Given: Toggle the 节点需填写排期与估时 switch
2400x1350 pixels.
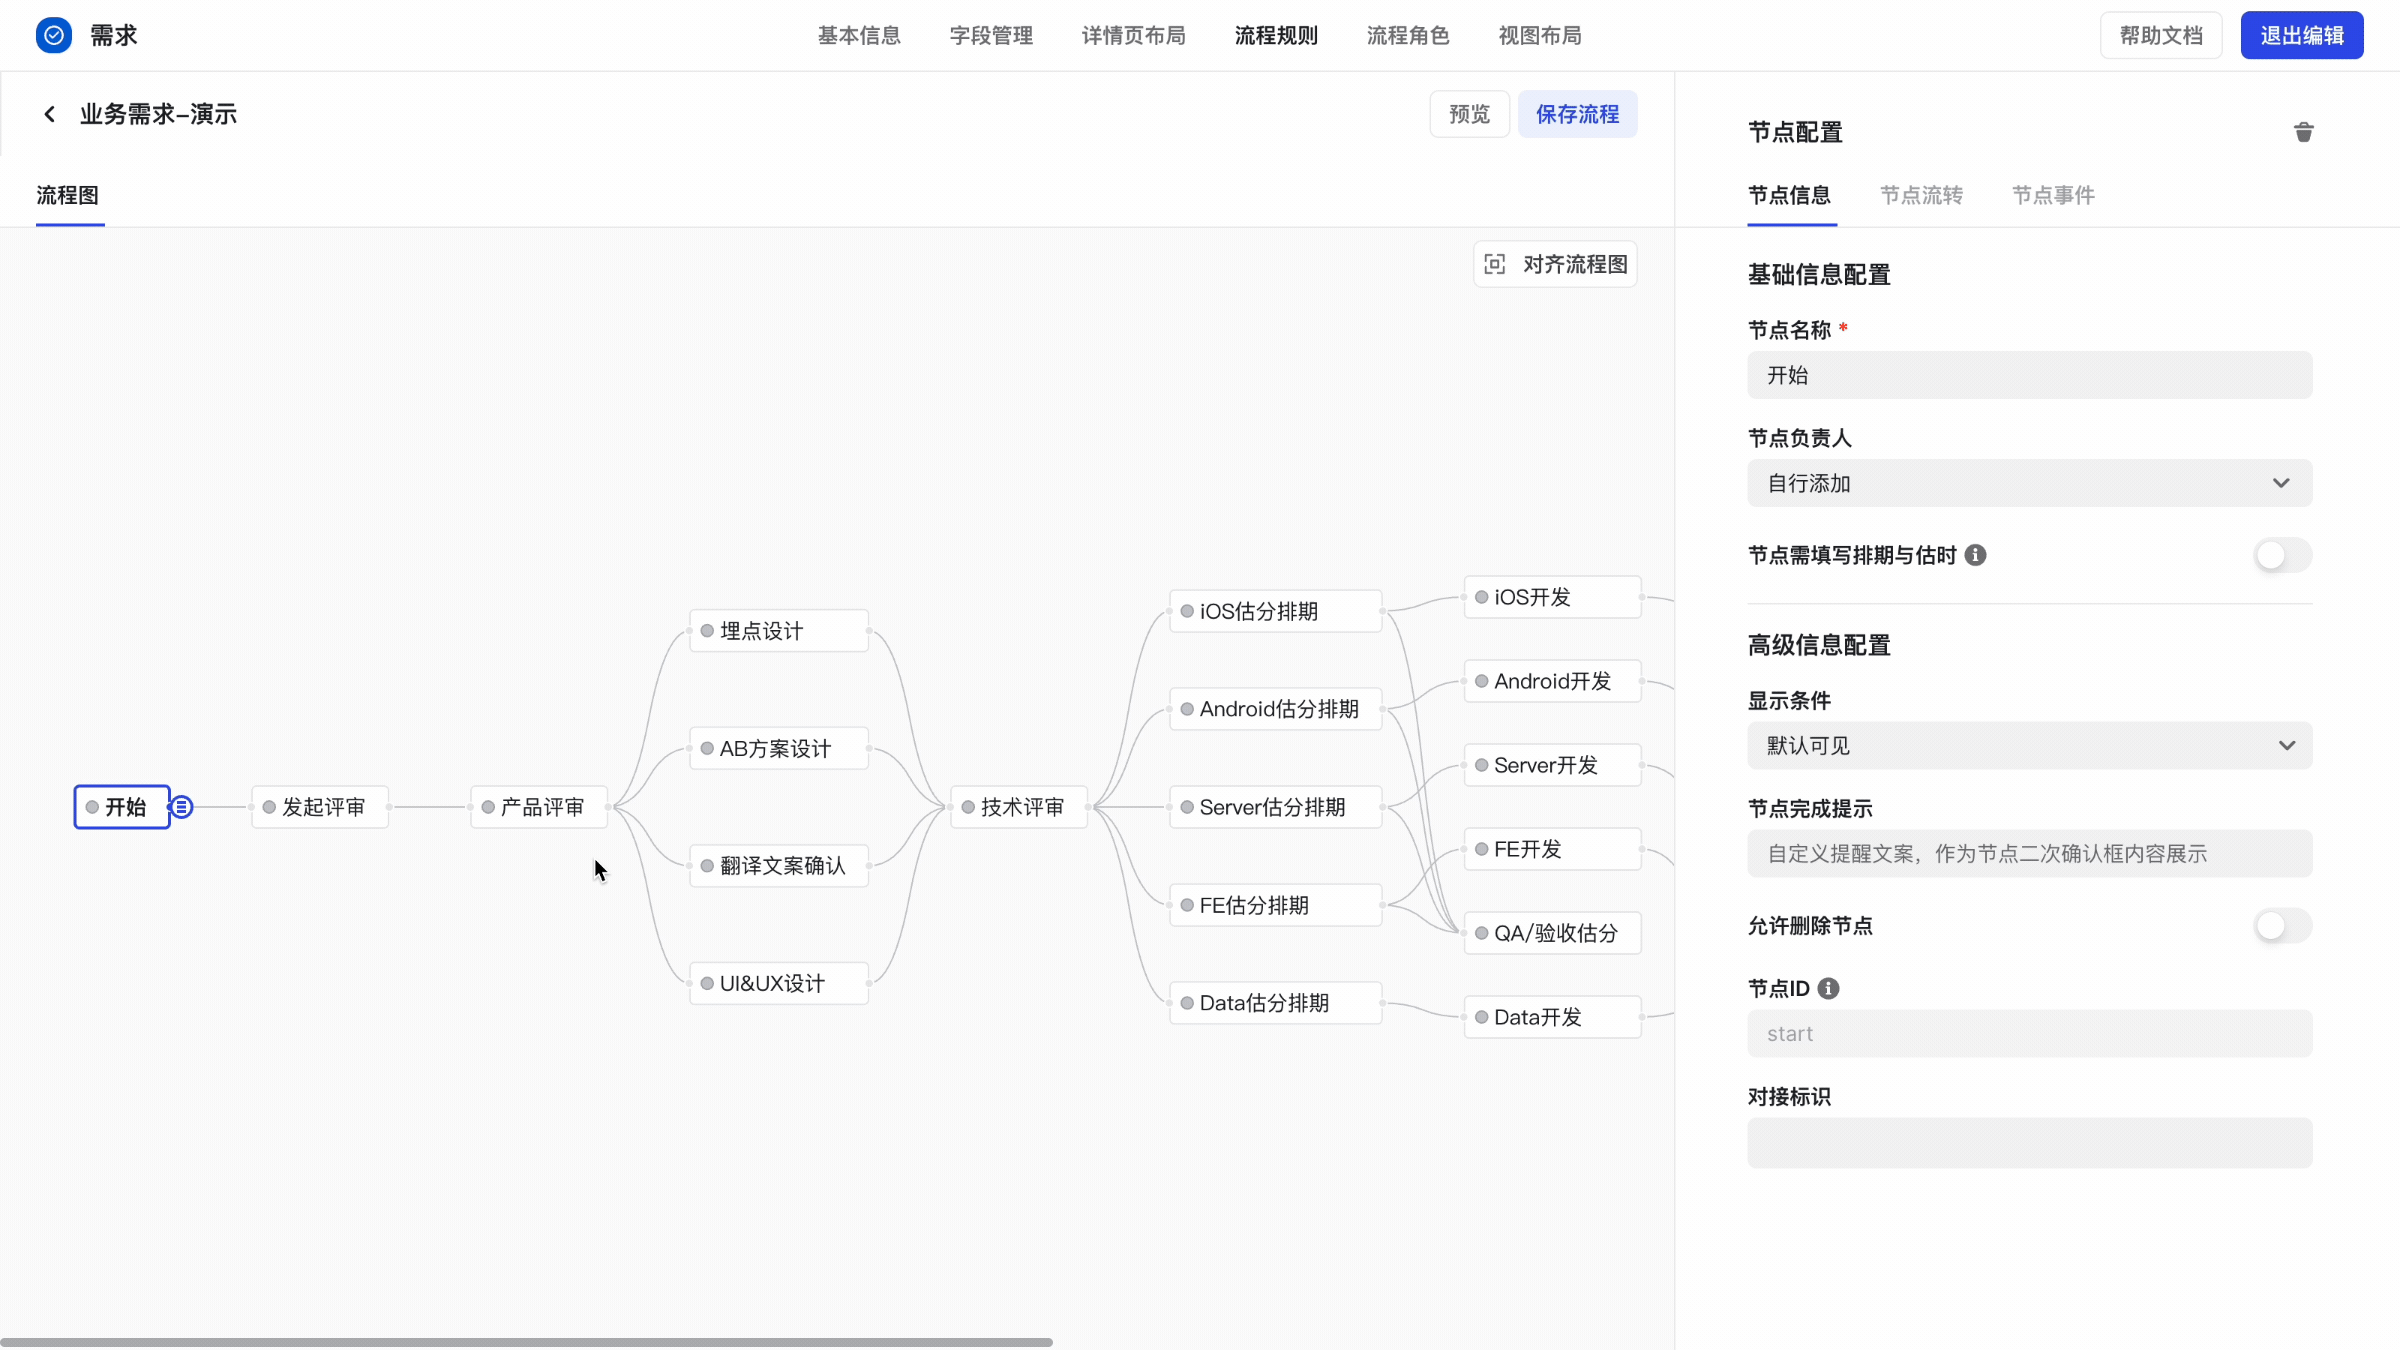Looking at the screenshot, I should point(2282,555).
